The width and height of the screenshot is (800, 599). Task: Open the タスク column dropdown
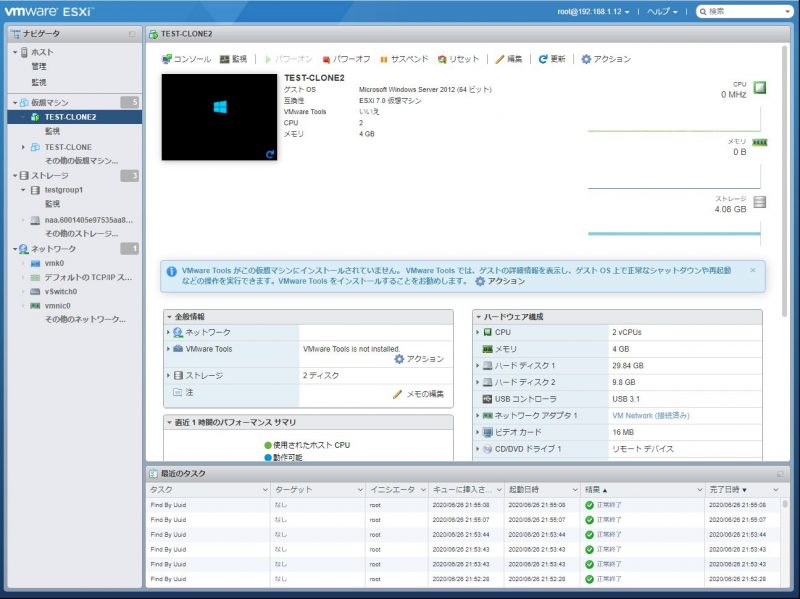265,490
